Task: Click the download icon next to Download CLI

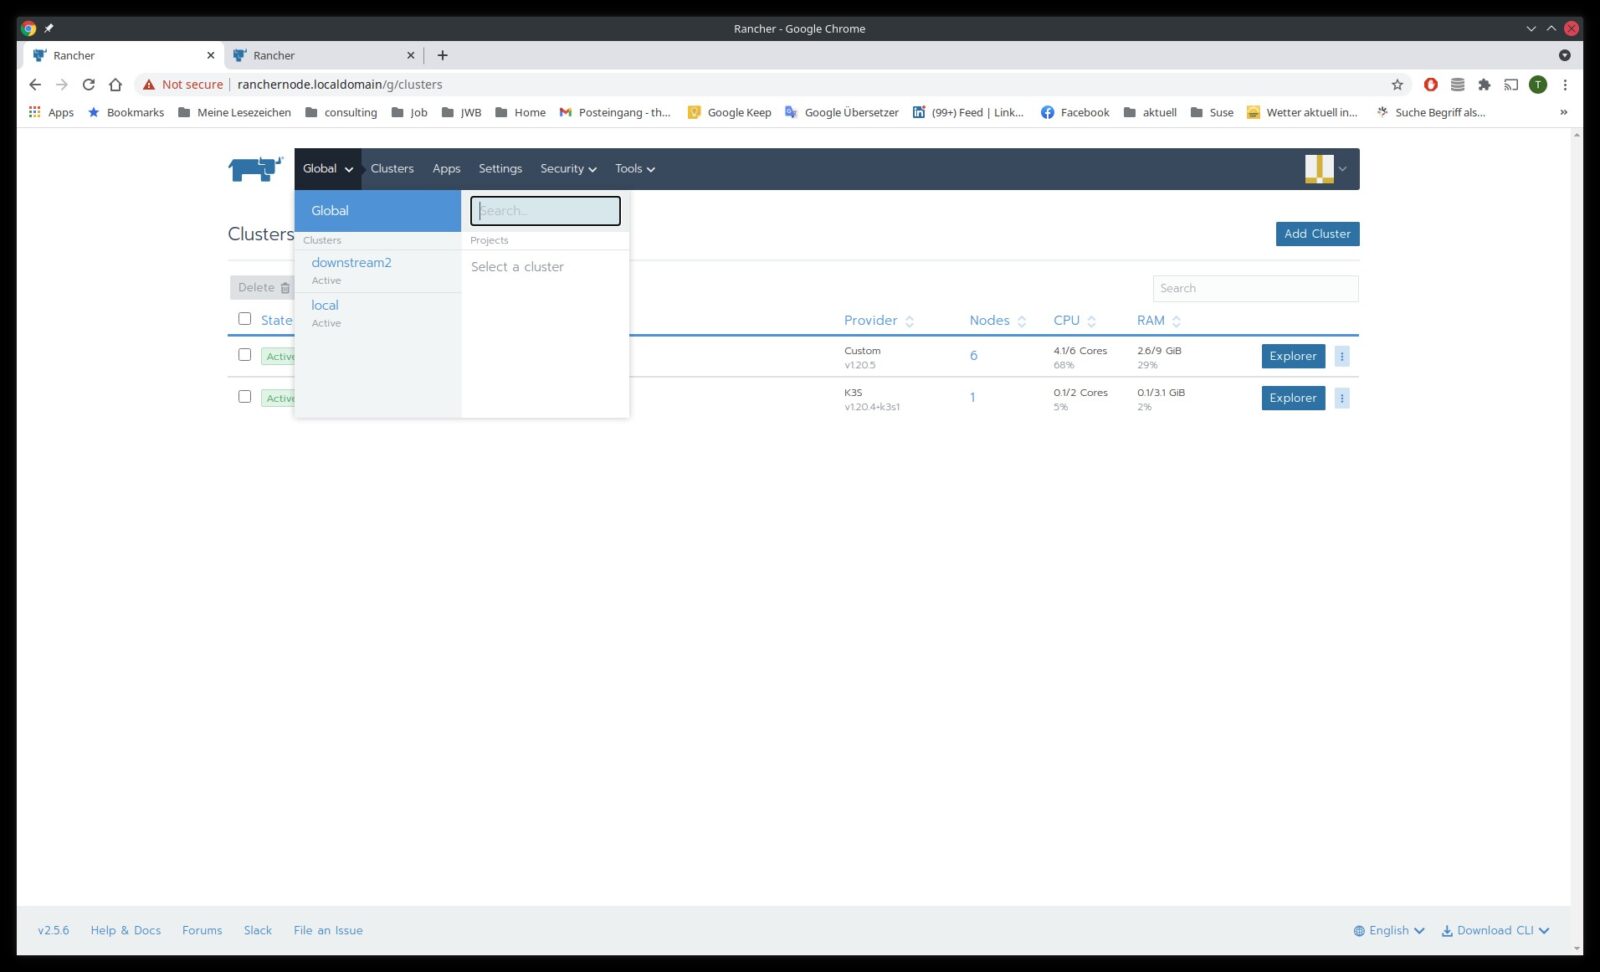Action: 1446,930
